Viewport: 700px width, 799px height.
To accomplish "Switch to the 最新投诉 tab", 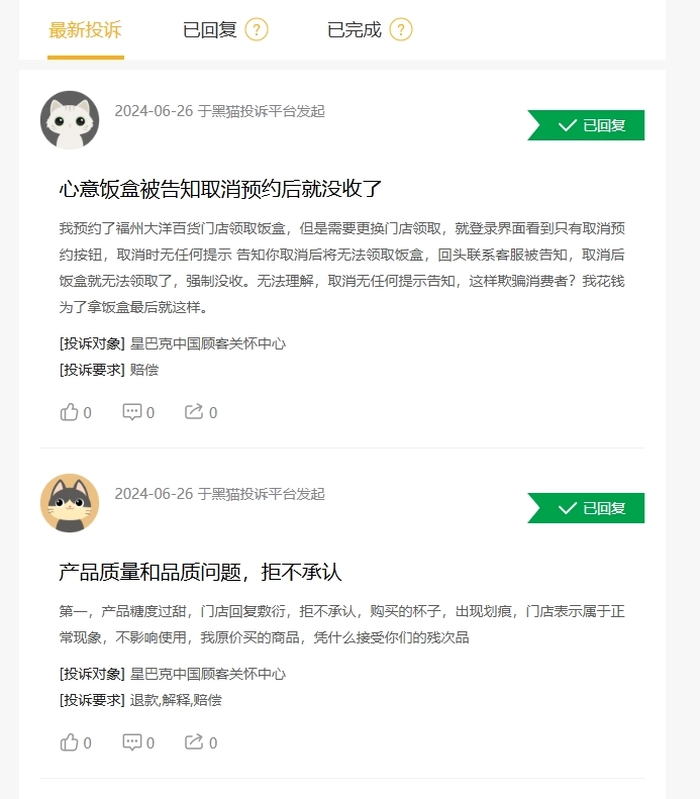I will coord(85,30).
